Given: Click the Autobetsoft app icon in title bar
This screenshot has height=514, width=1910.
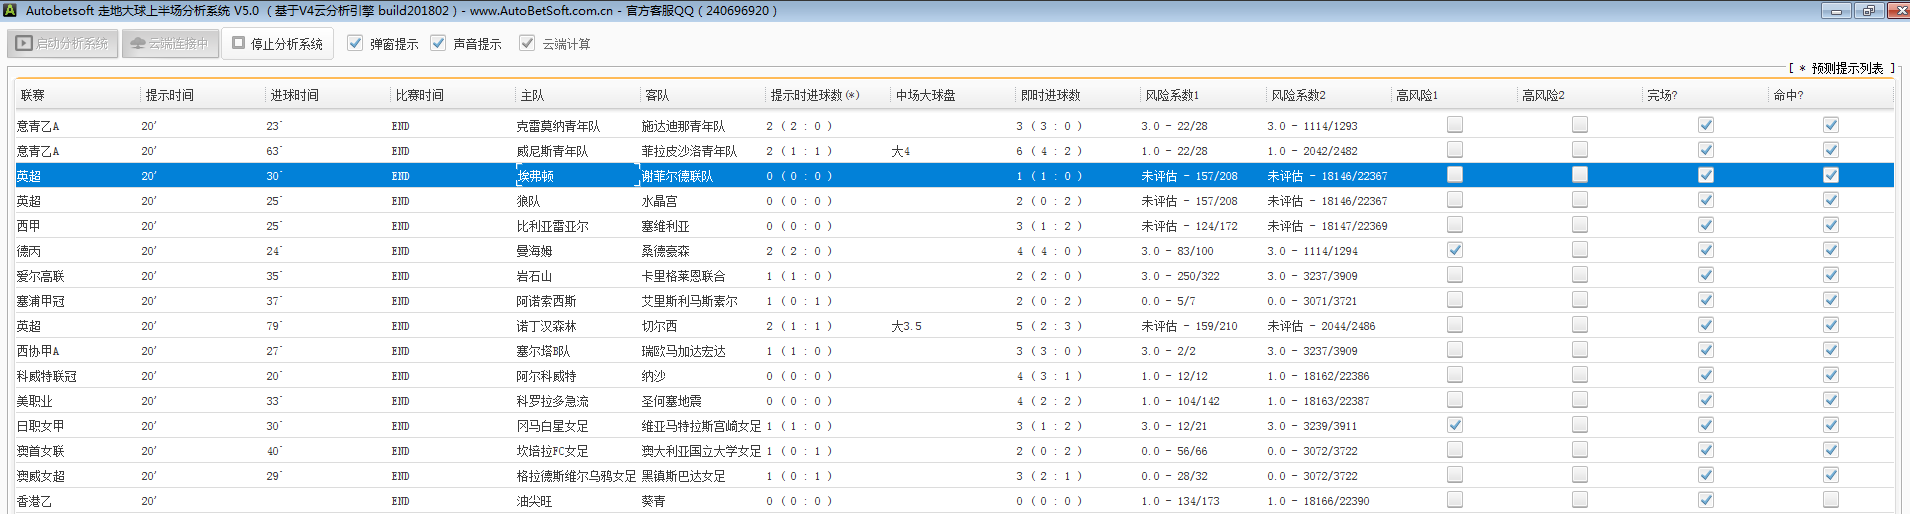Looking at the screenshot, I should (x=10, y=11).
